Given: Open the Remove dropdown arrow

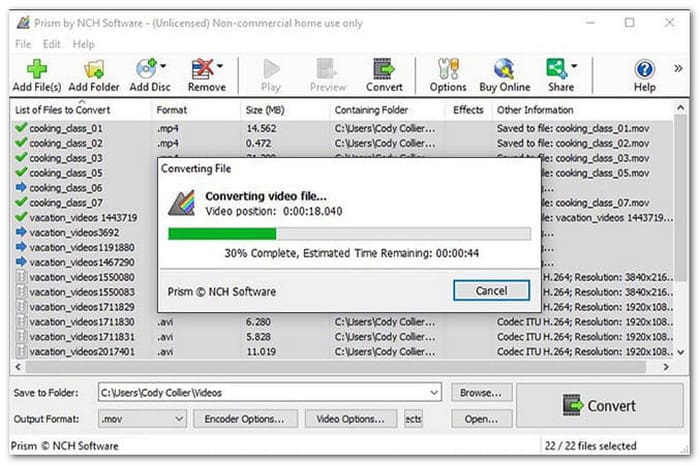Looking at the screenshot, I should click(220, 66).
